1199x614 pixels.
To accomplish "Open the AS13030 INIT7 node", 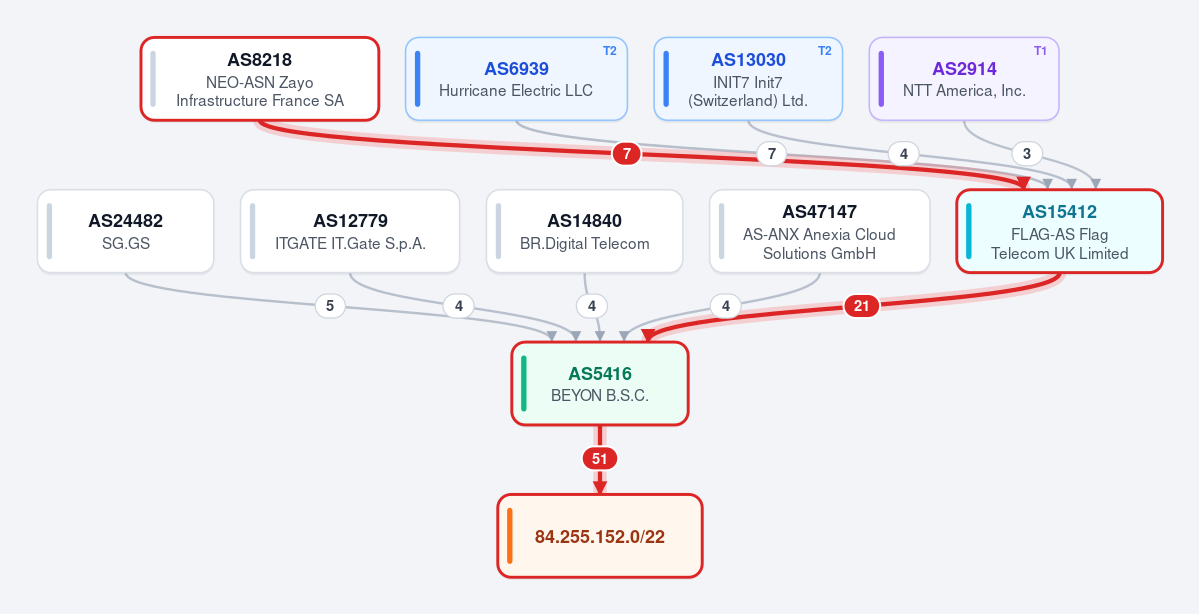I will 748,79.
